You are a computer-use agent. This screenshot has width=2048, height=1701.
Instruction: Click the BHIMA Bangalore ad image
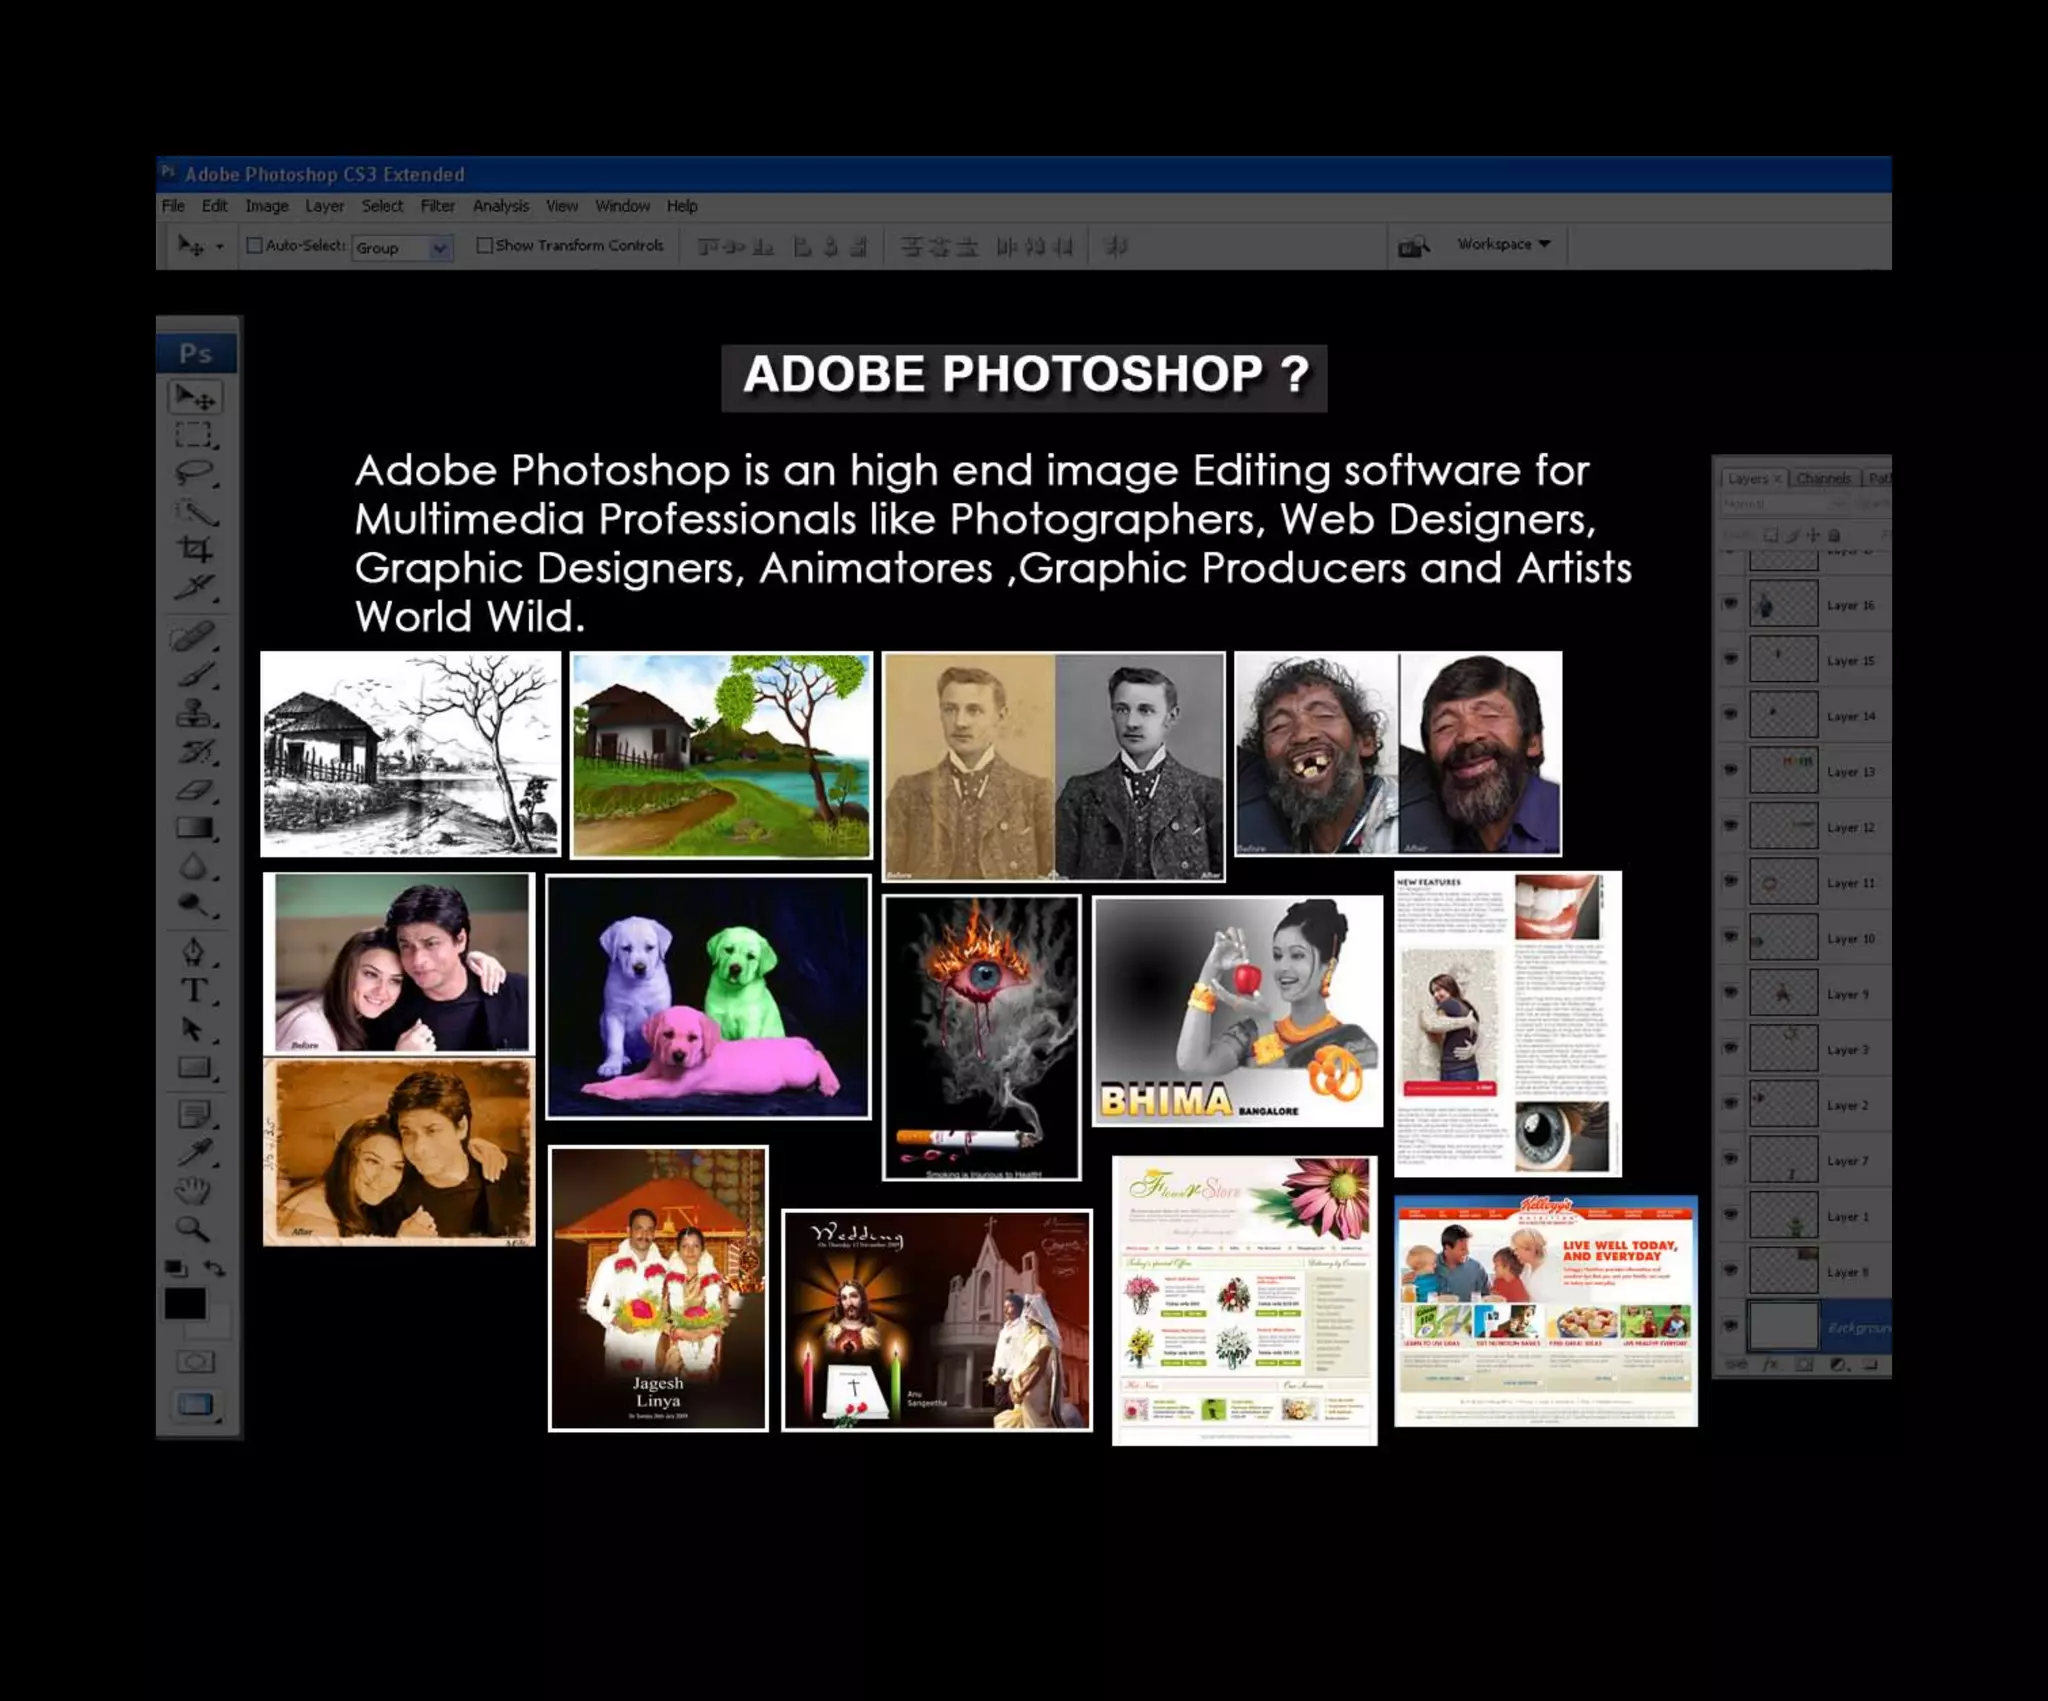[x=1238, y=1011]
